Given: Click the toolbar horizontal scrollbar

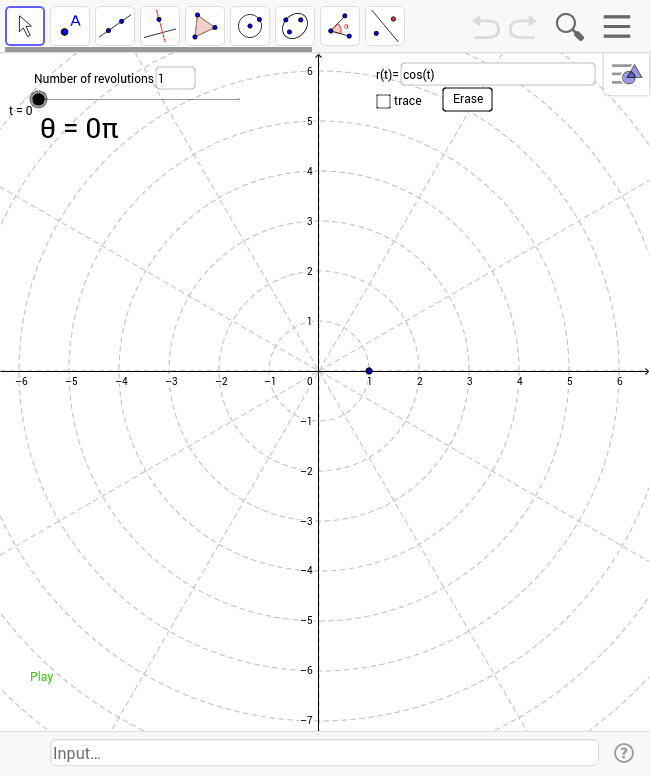Looking at the screenshot, I should [158, 49].
